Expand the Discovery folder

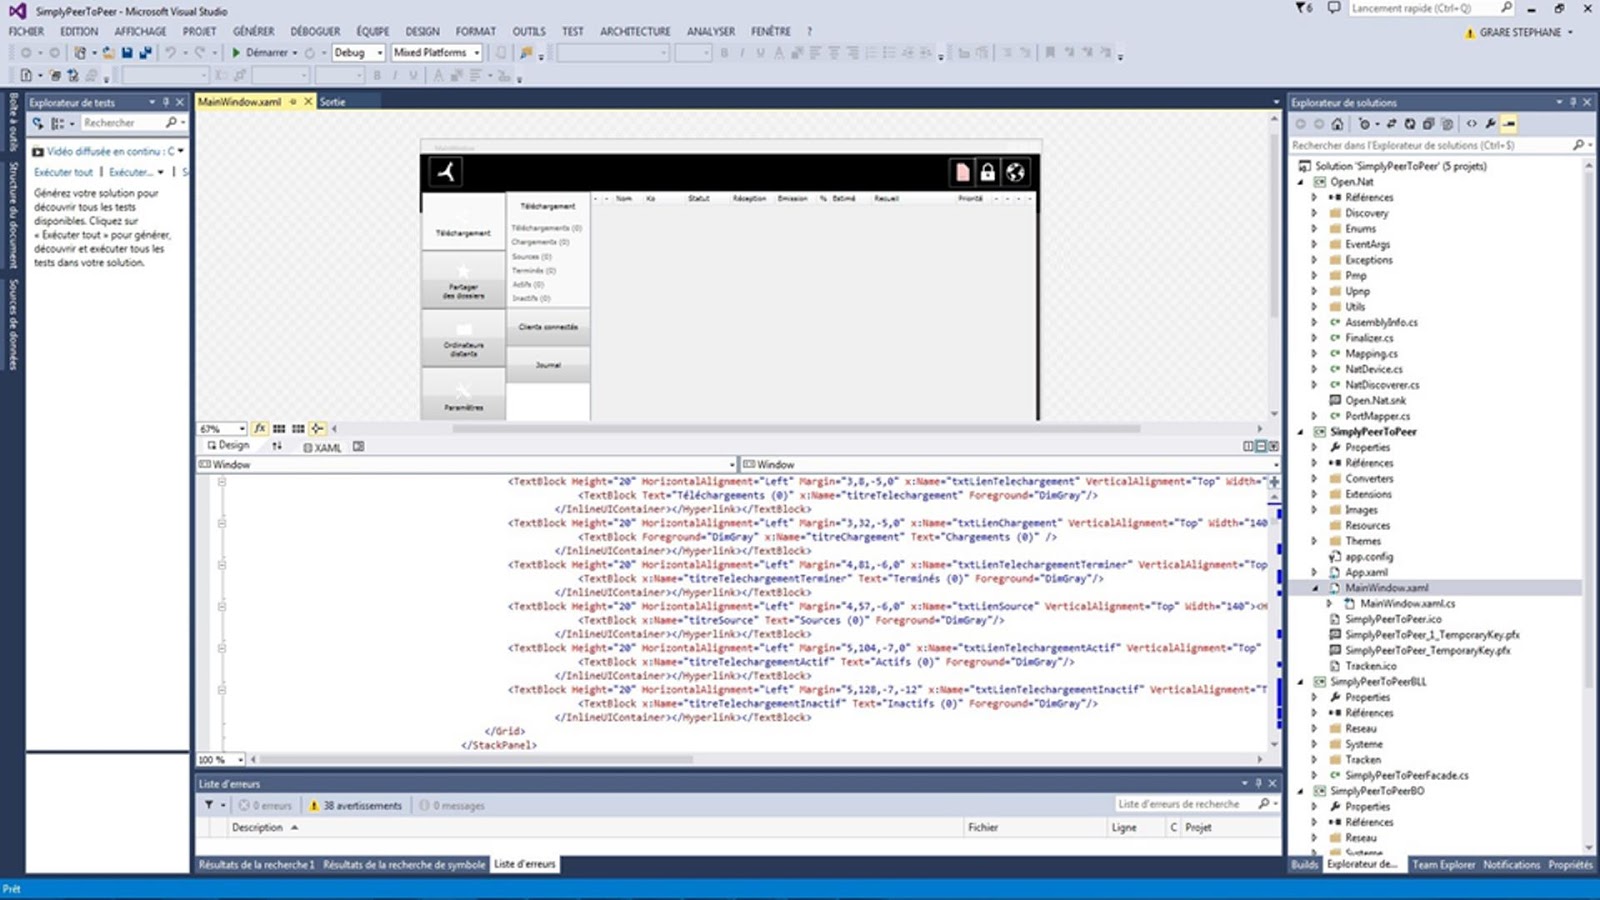coord(1315,213)
